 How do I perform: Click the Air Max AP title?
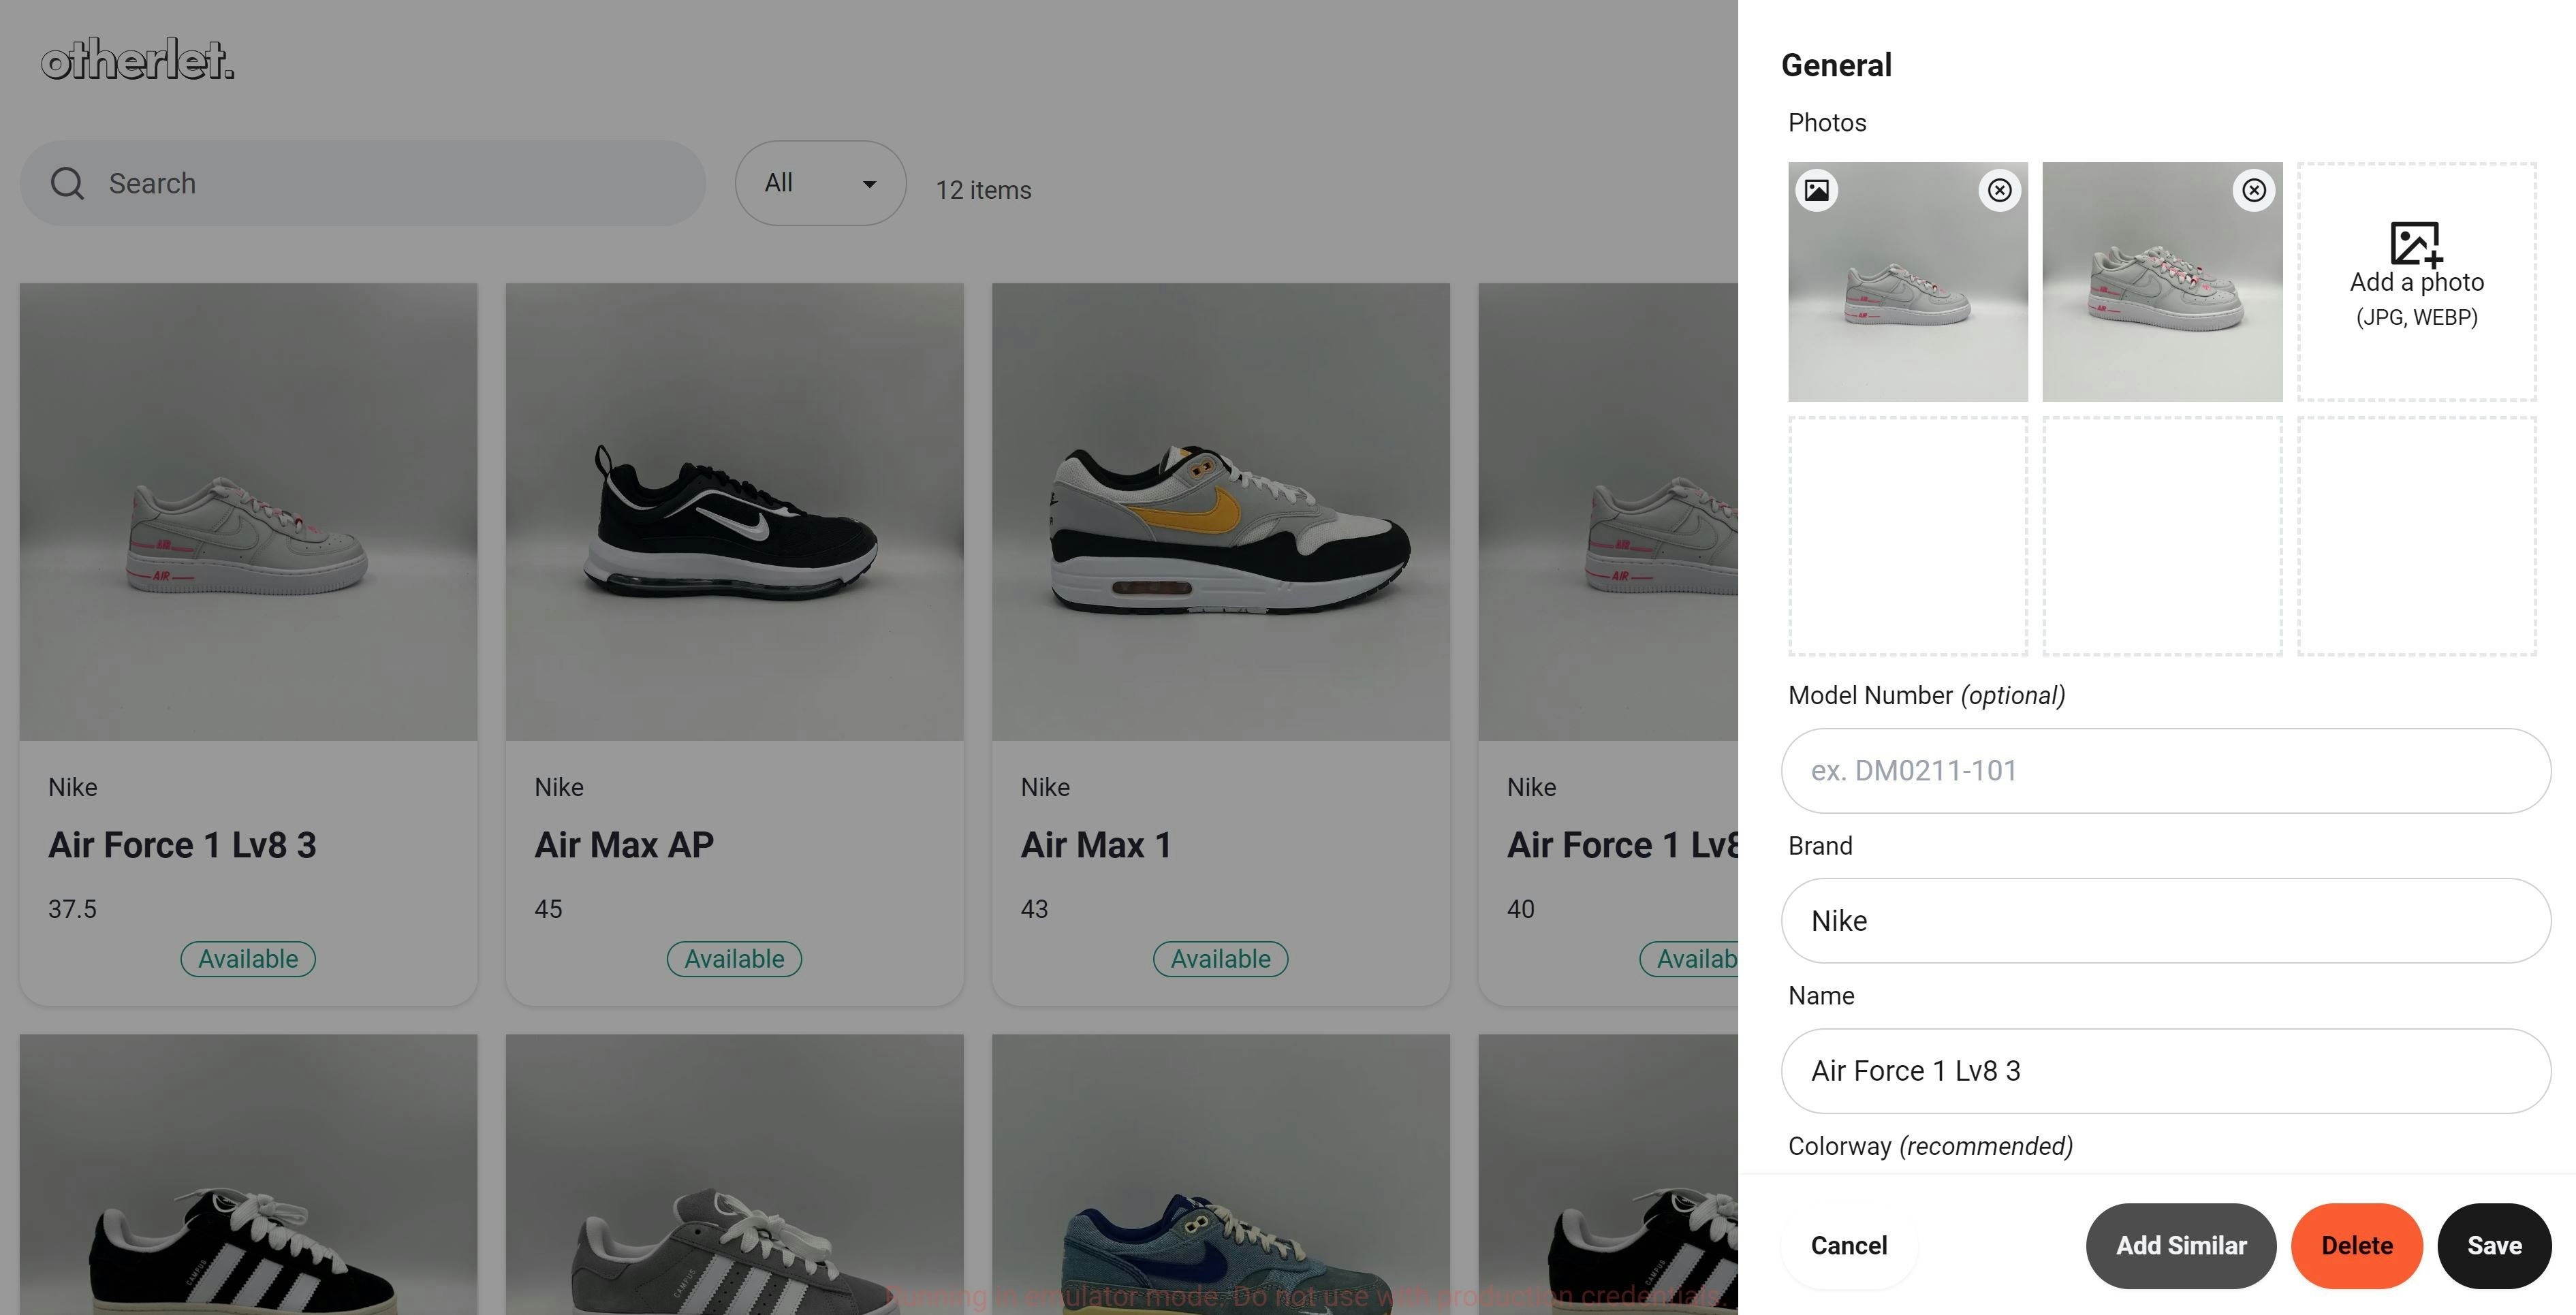point(624,845)
